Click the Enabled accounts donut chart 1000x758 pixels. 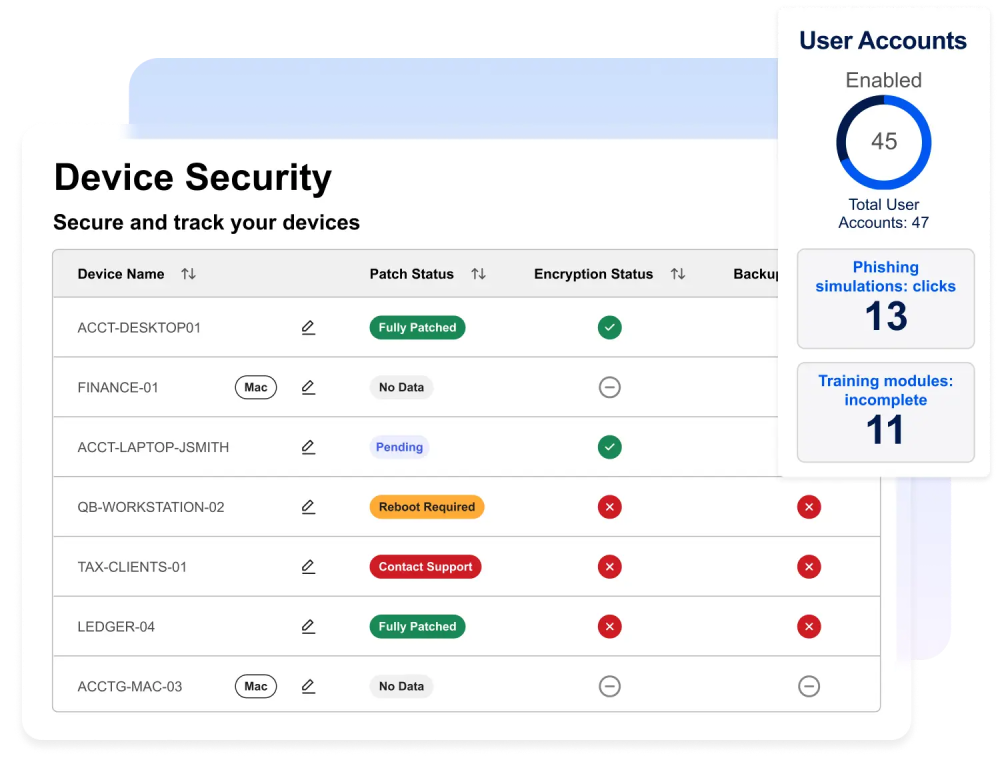point(884,142)
